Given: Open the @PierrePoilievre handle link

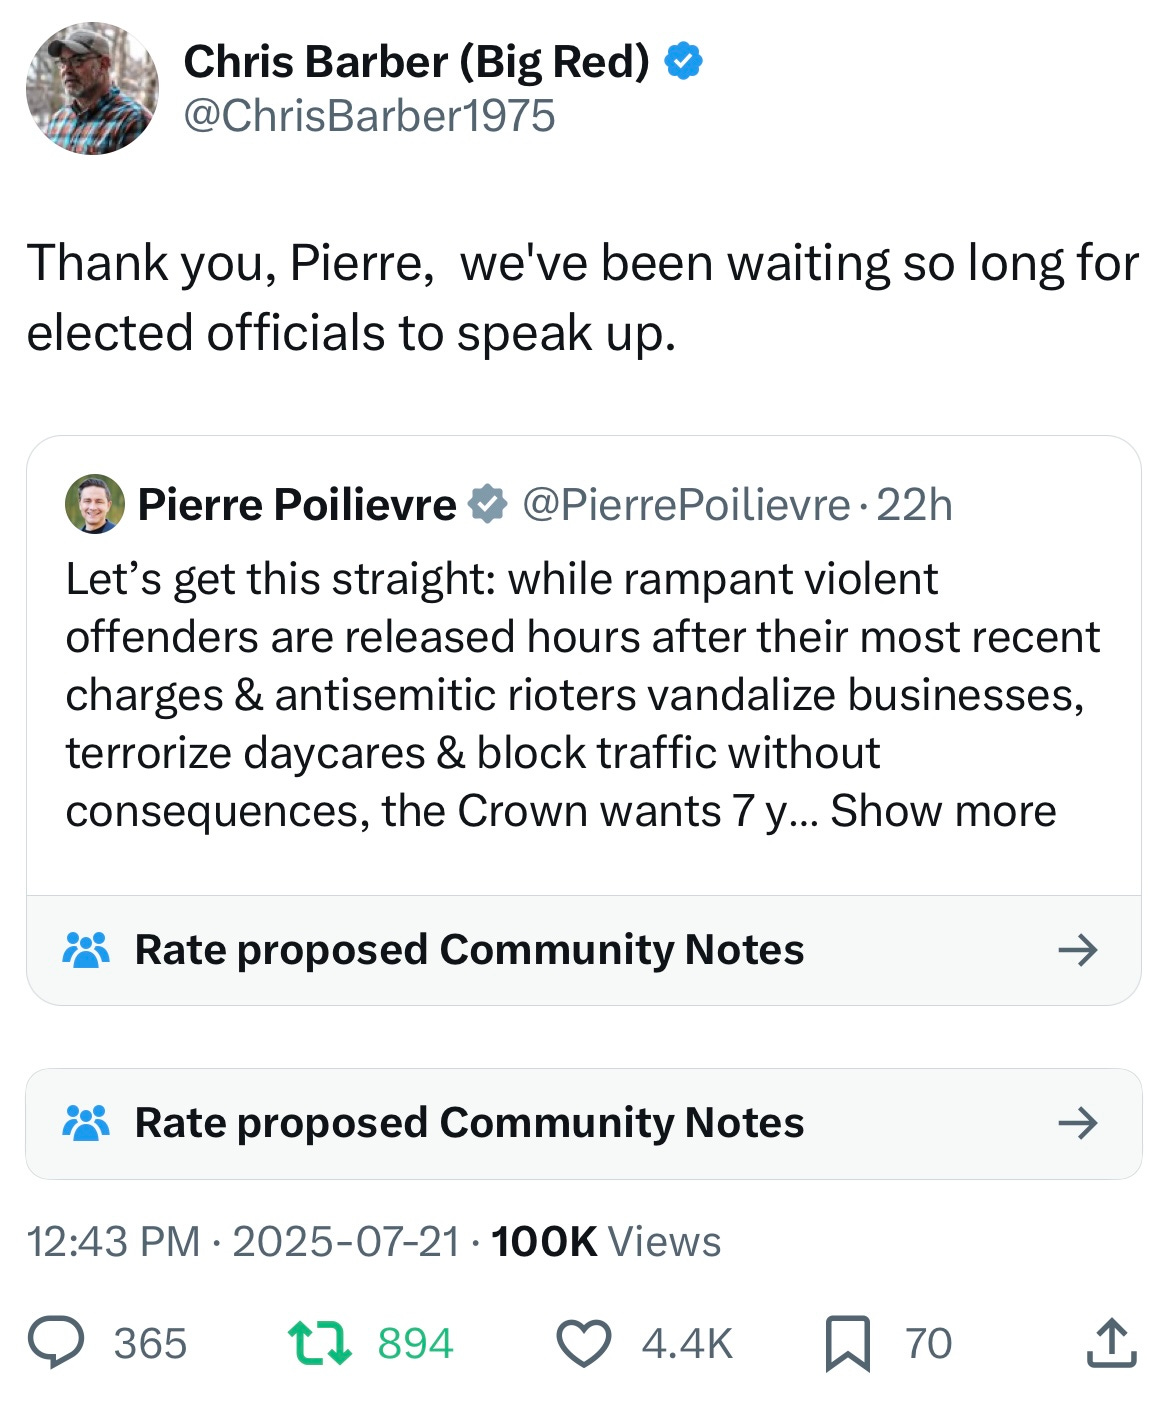Looking at the screenshot, I should click(686, 505).
